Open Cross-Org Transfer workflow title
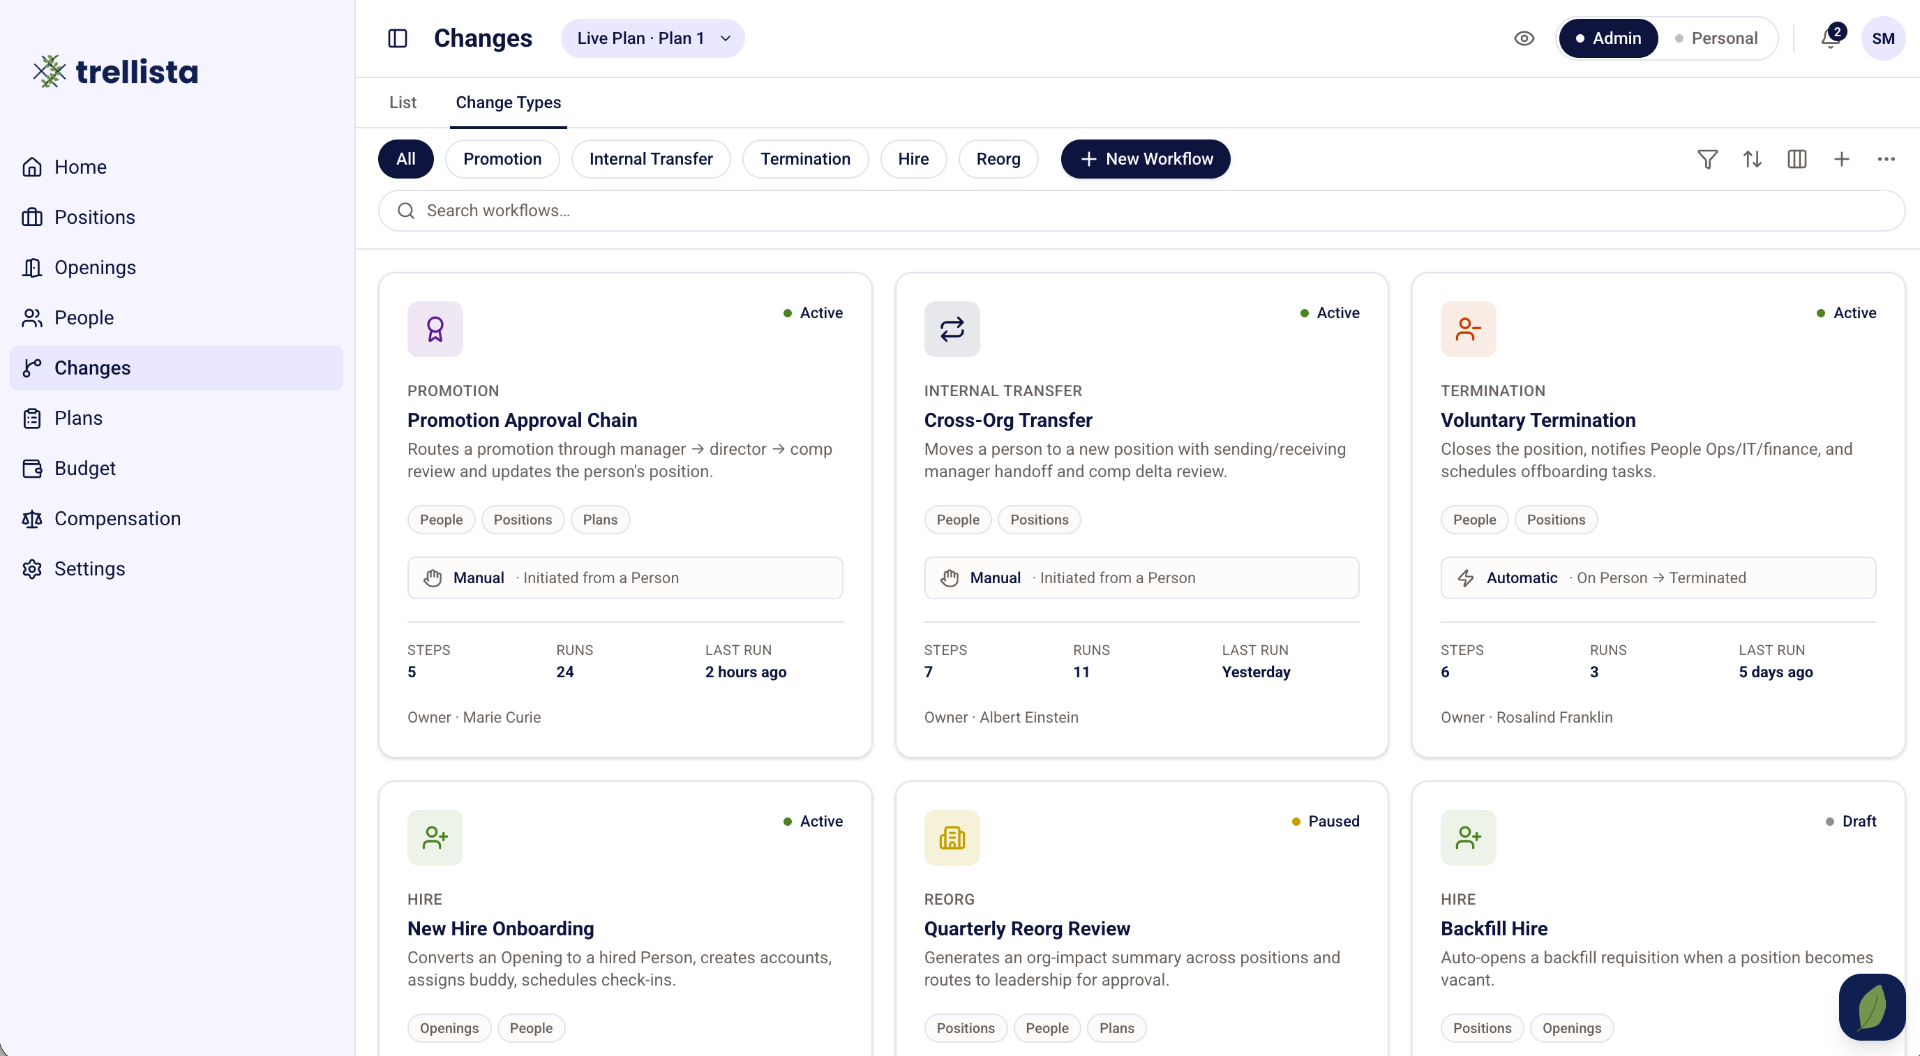1920x1056 pixels. tap(1008, 421)
